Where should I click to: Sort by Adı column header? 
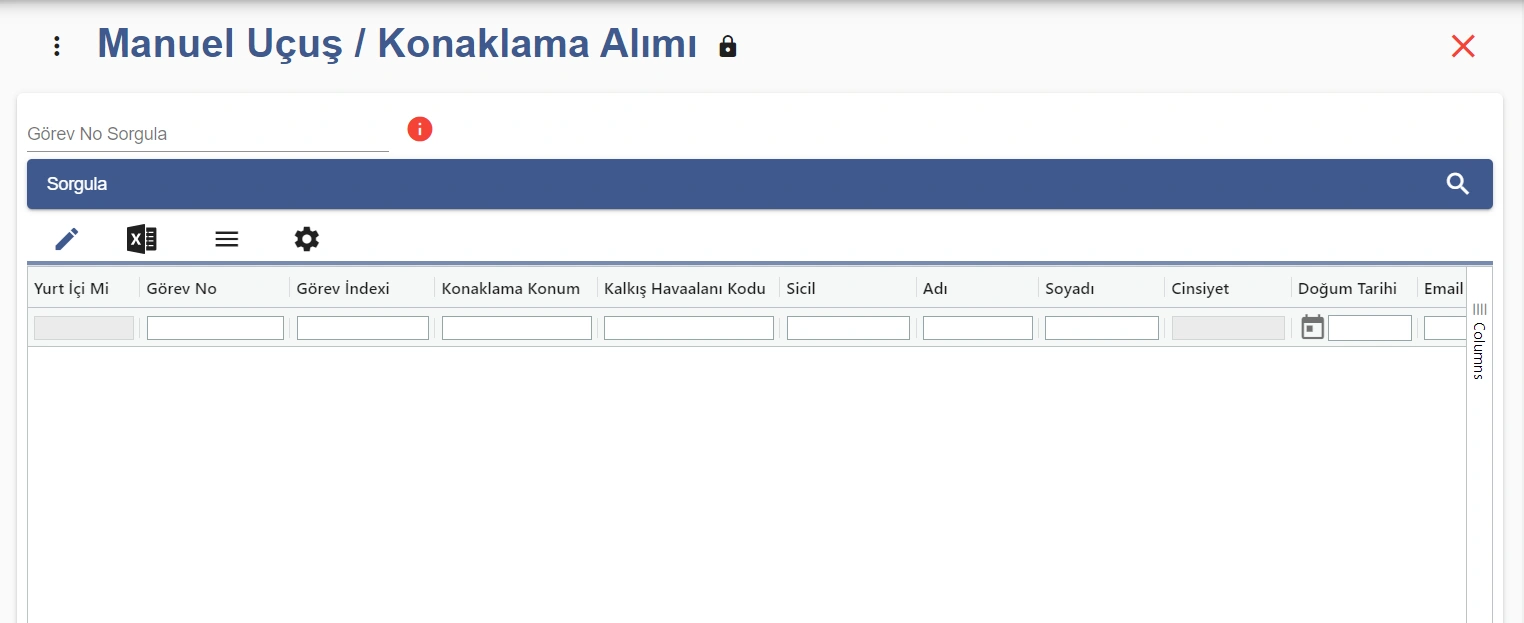(x=936, y=289)
